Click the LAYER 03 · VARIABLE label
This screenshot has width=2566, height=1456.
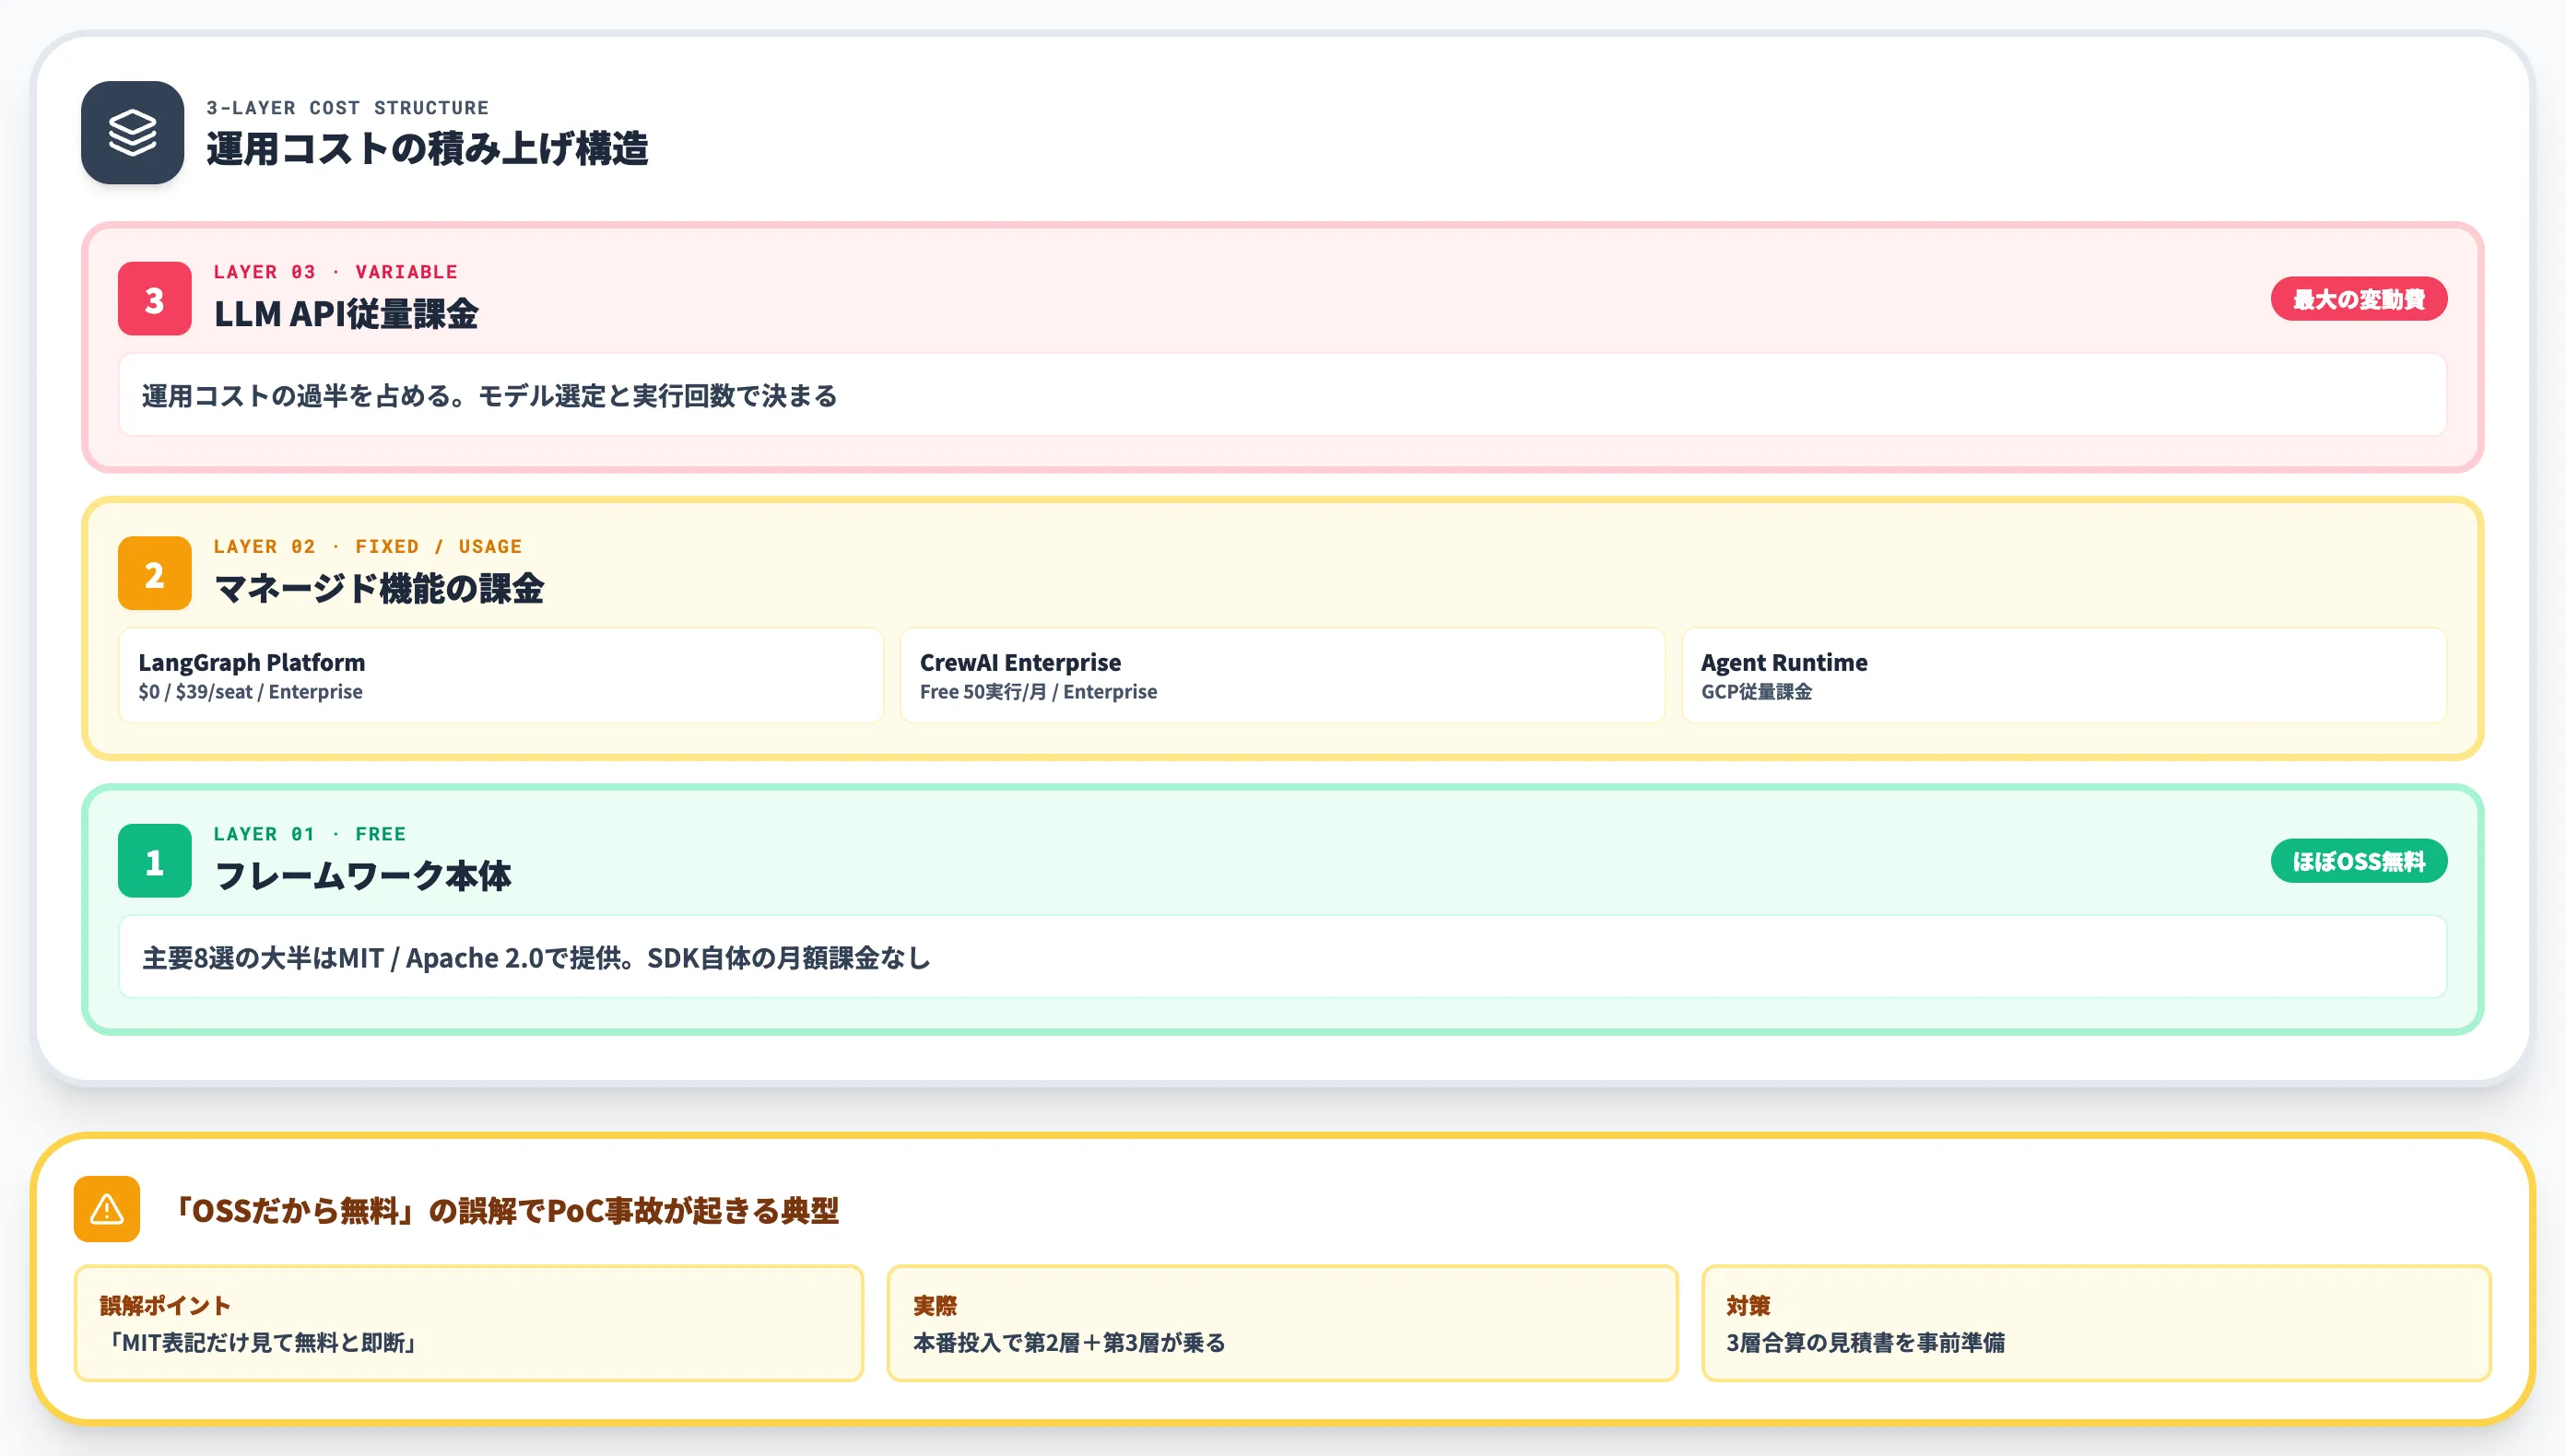(x=335, y=272)
